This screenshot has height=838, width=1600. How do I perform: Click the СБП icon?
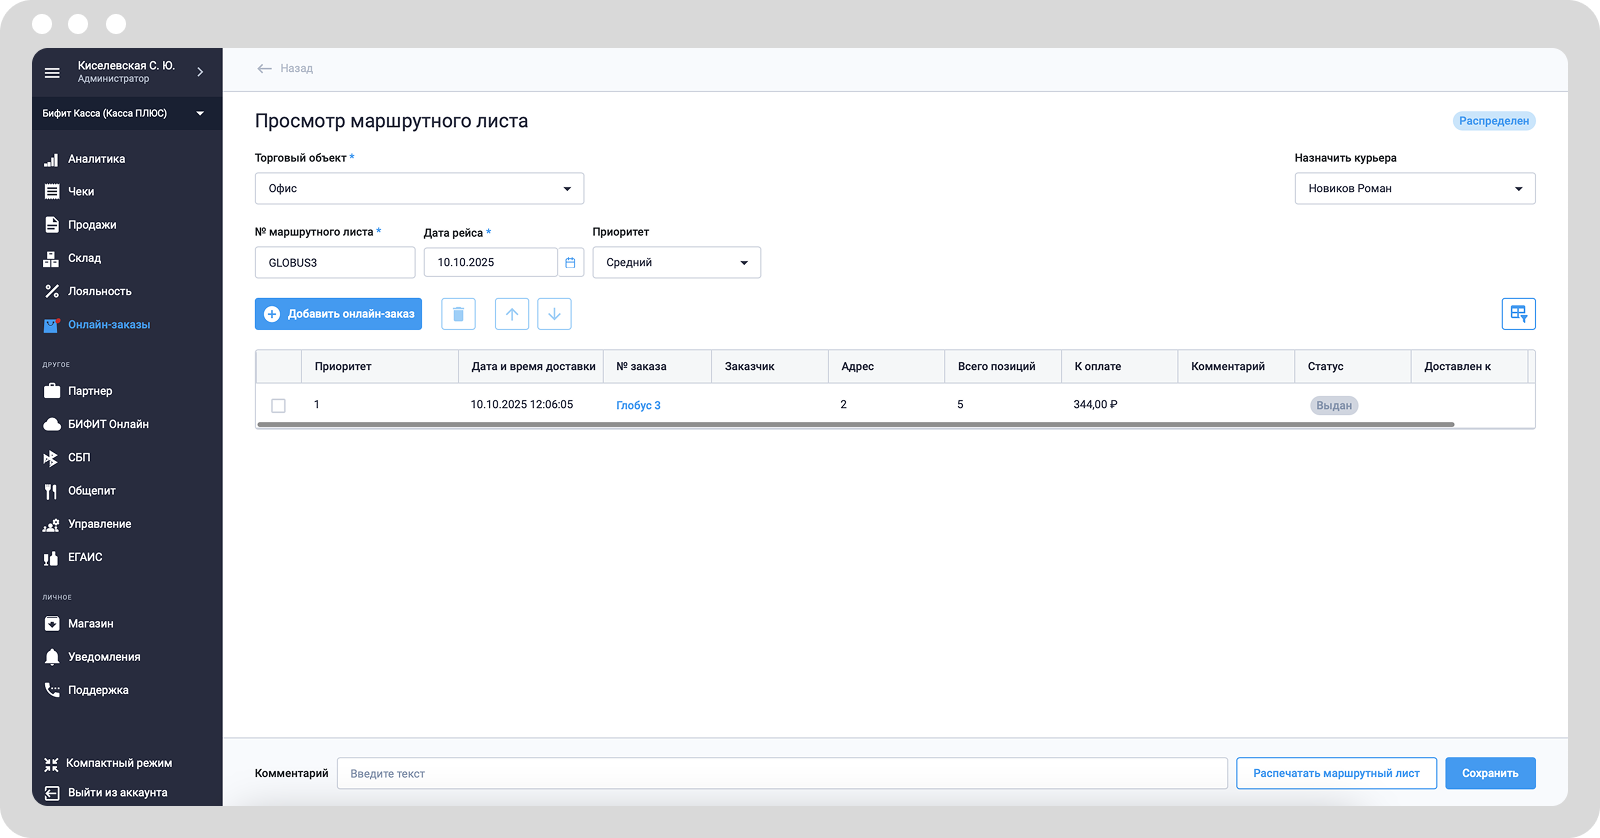[x=51, y=458]
